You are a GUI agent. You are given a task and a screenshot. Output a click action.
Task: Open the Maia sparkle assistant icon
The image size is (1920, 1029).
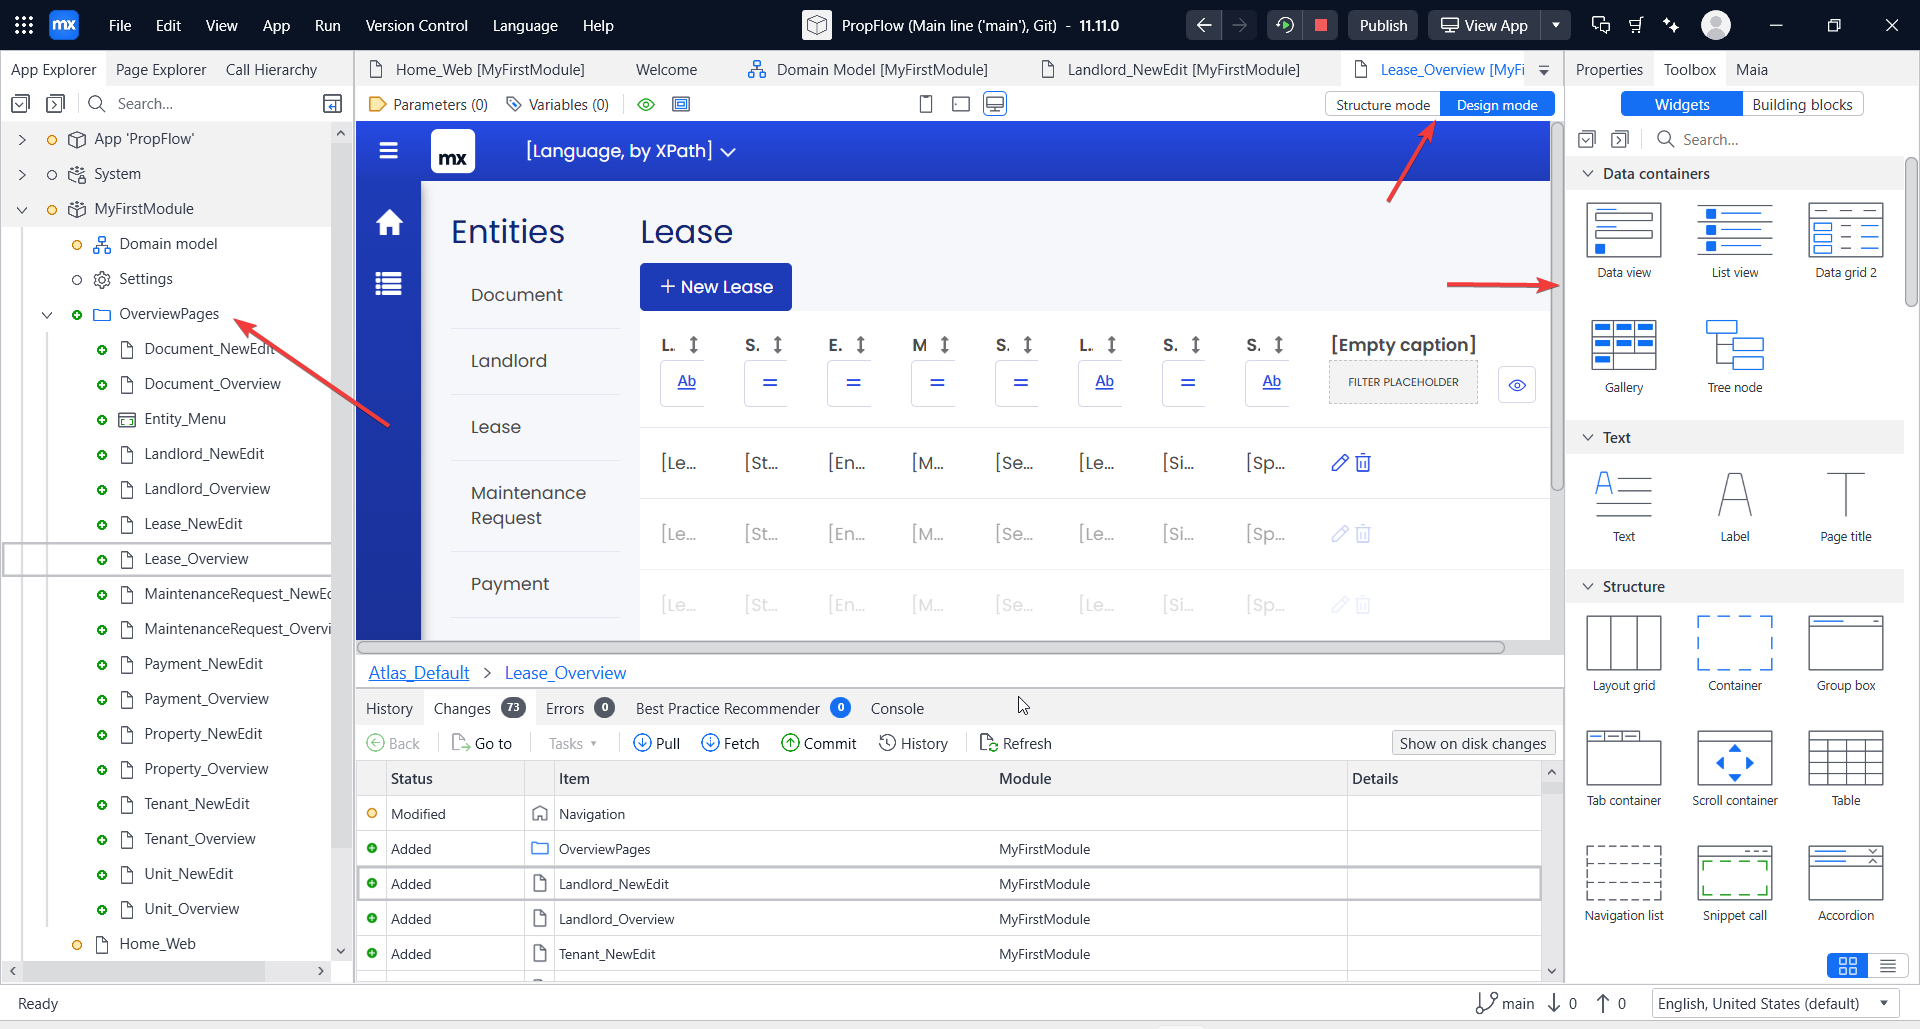1671,25
